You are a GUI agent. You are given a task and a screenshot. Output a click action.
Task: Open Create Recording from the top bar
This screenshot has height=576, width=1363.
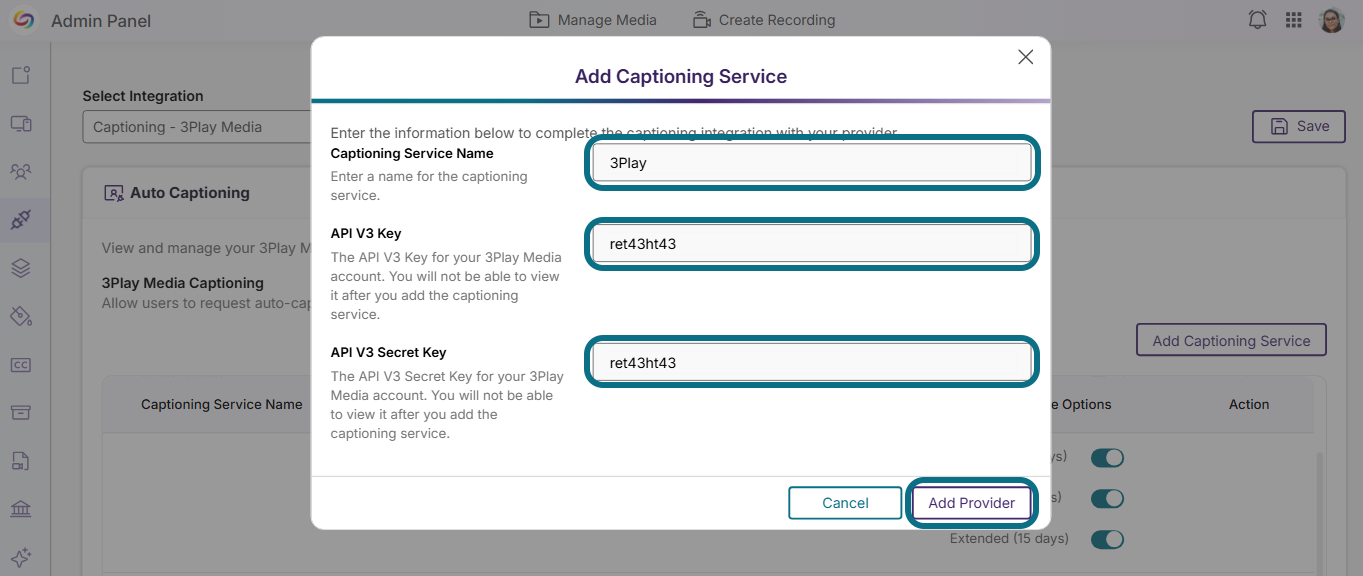(763, 20)
